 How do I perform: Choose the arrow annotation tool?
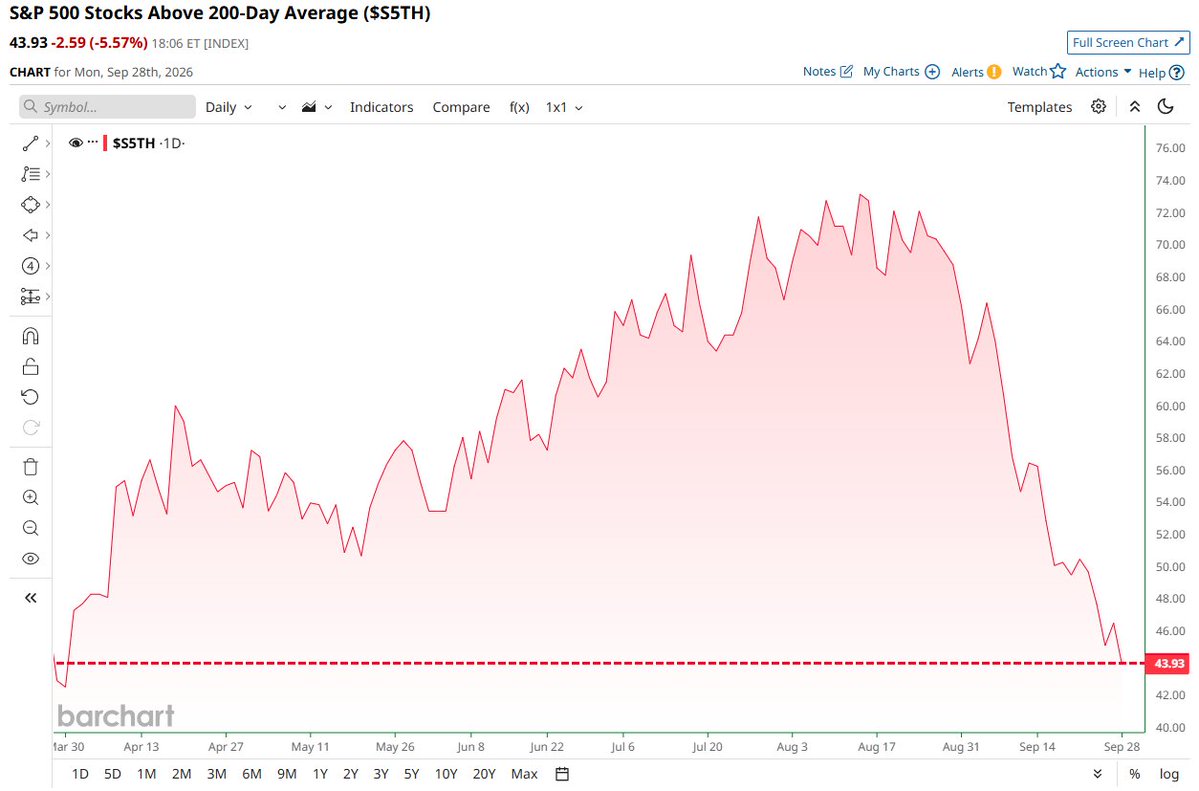(x=30, y=235)
